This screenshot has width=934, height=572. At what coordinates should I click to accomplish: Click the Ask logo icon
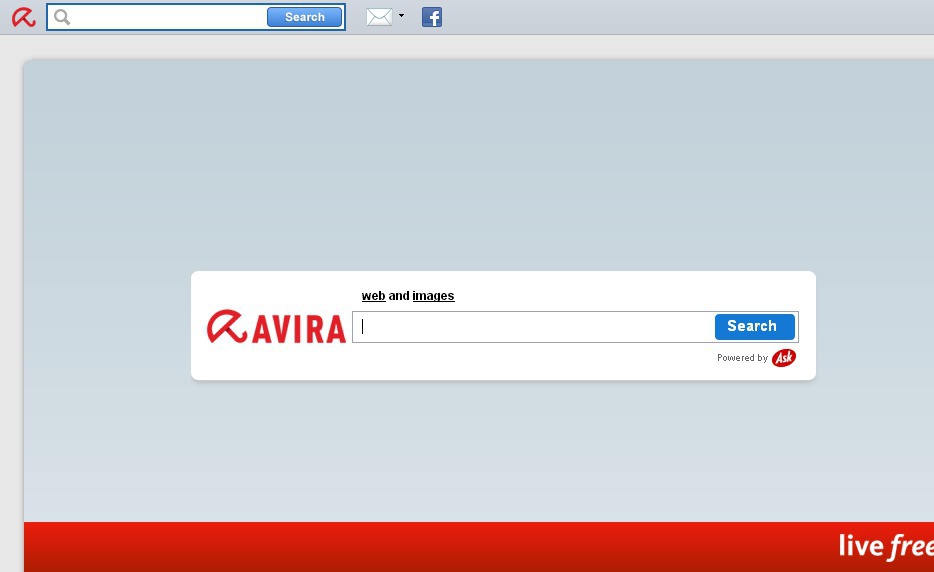[x=784, y=358]
